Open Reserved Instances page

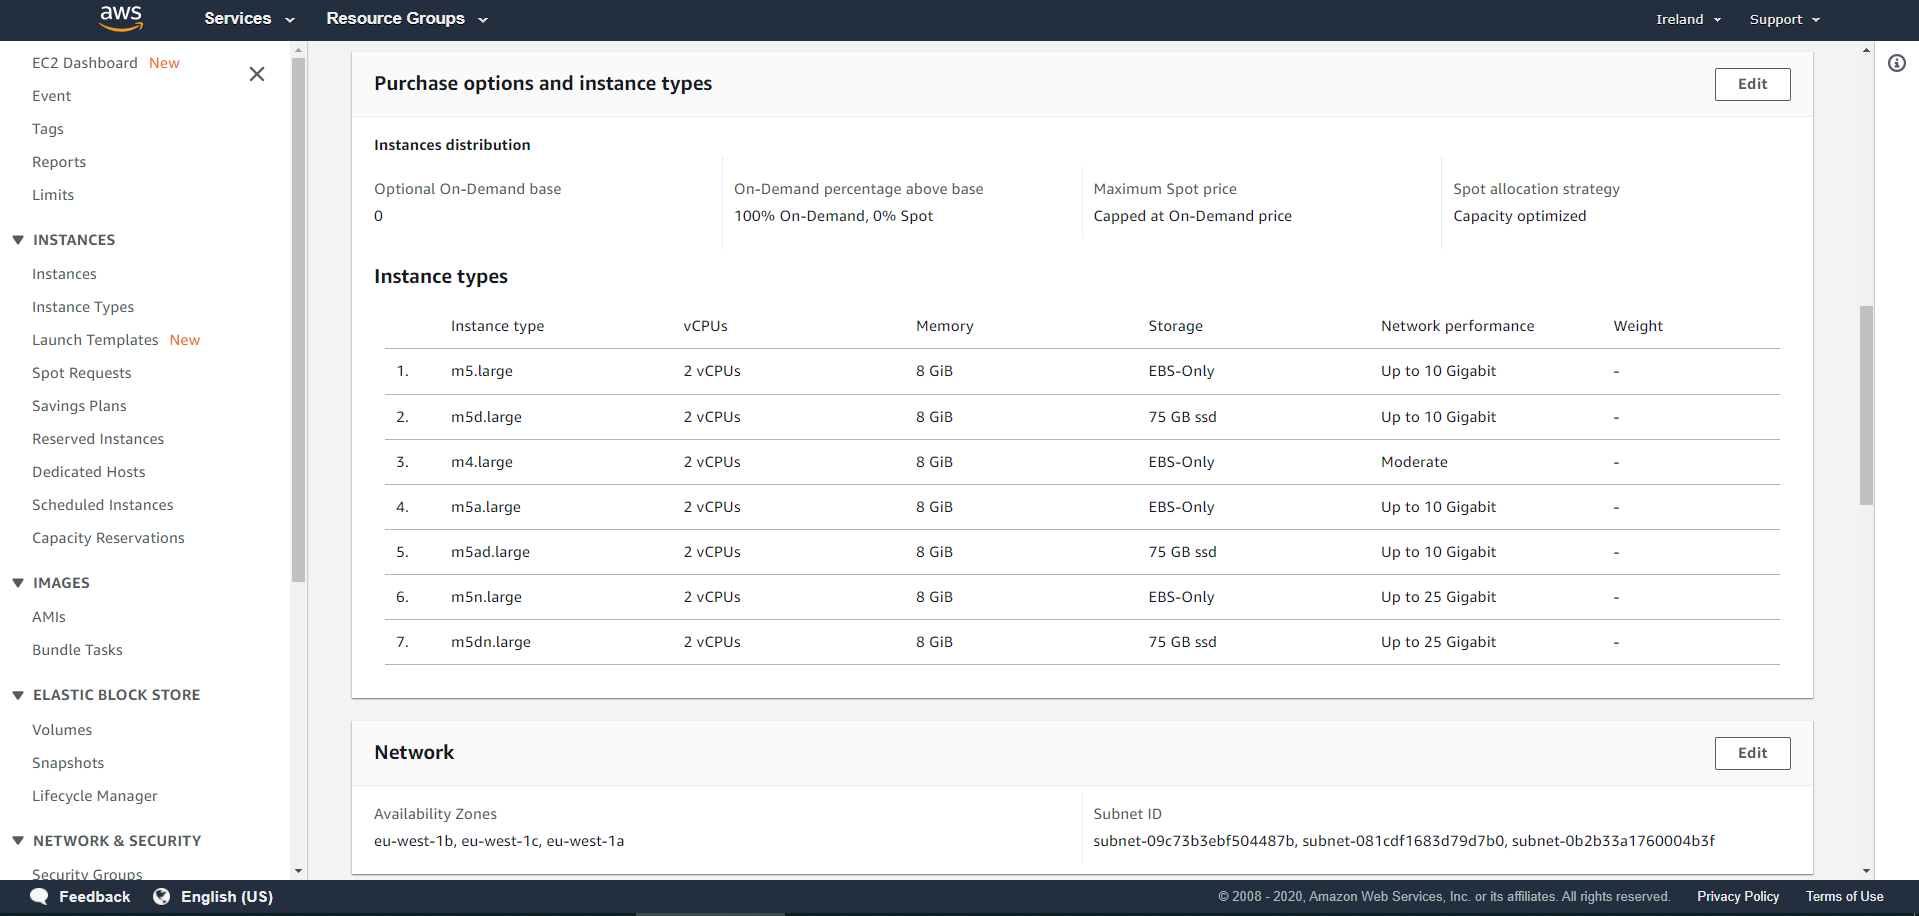click(x=98, y=439)
